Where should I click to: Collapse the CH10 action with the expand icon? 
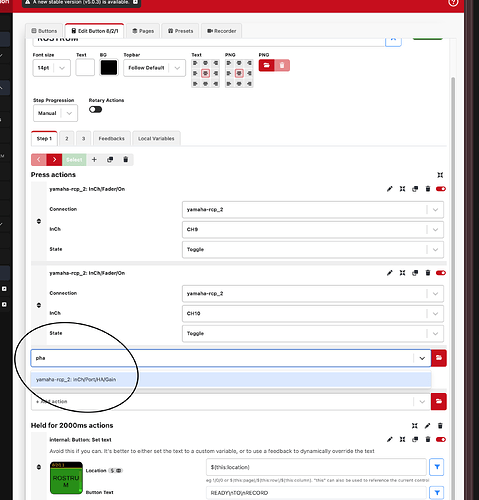point(402,273)
